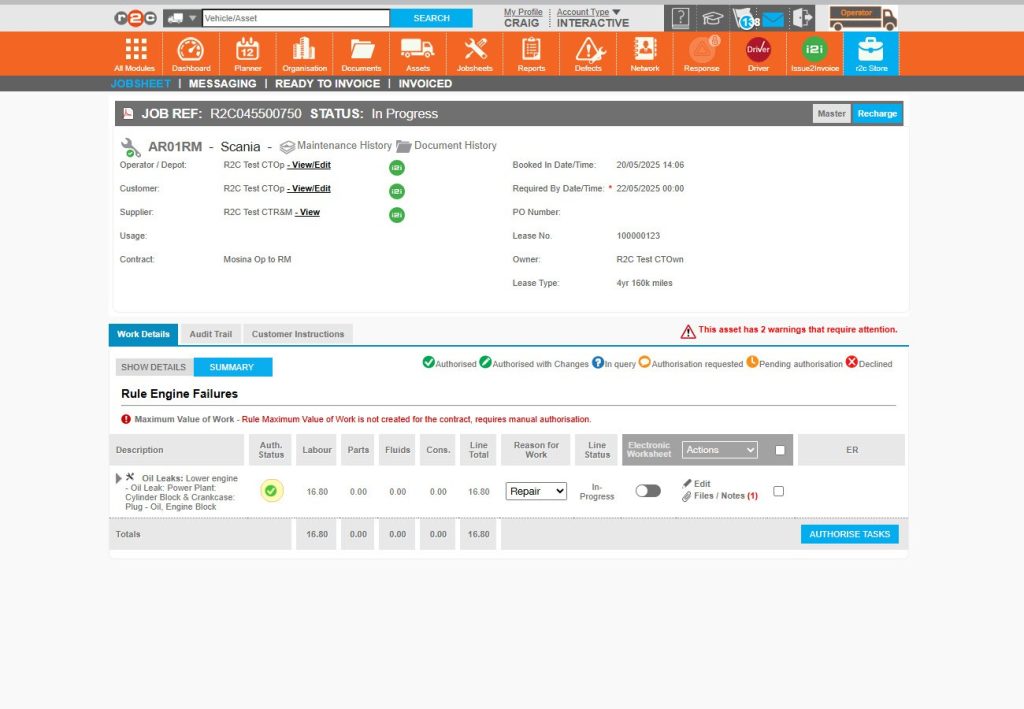Tick the checkbox beside Files / Notes
1024x709 pixels.
coord(777,491)
